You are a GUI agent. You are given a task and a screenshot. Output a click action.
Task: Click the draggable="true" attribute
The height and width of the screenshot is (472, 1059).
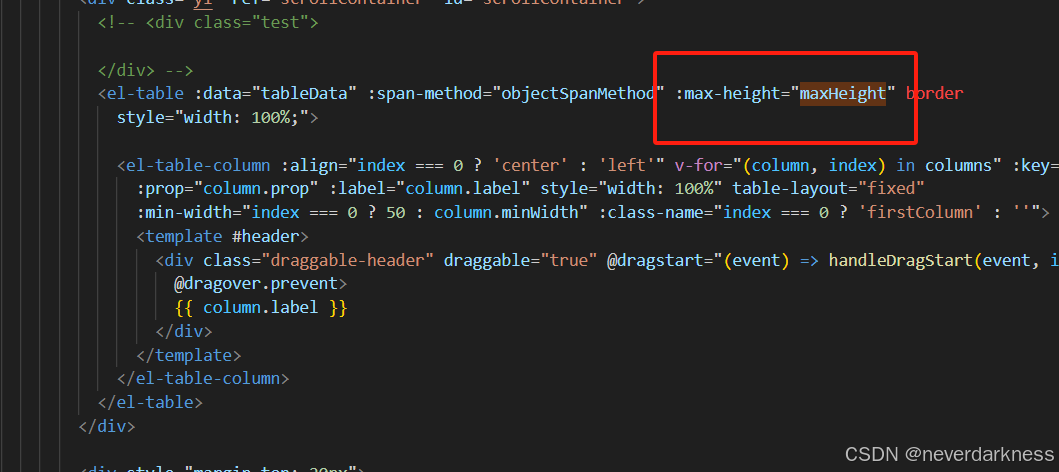[520, 261]
